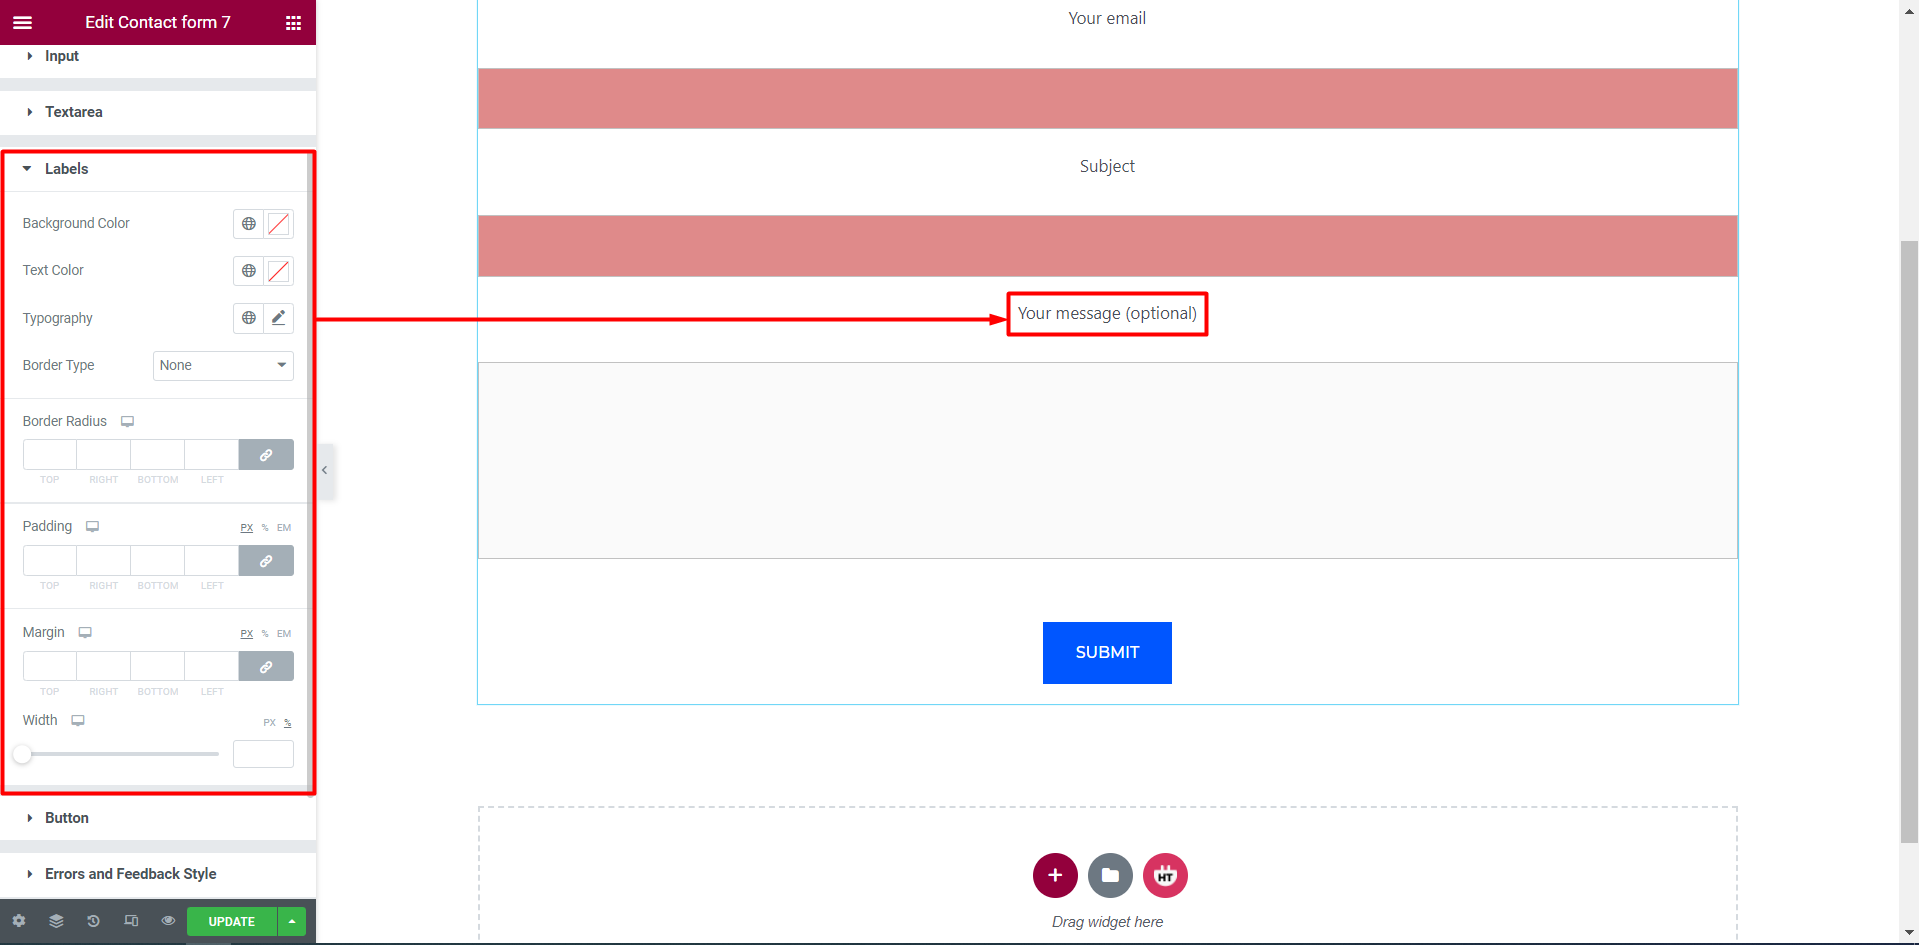Toggle linked values for Margin
This screenshot has height=945, width=1919.
click(x=266, y=667)
